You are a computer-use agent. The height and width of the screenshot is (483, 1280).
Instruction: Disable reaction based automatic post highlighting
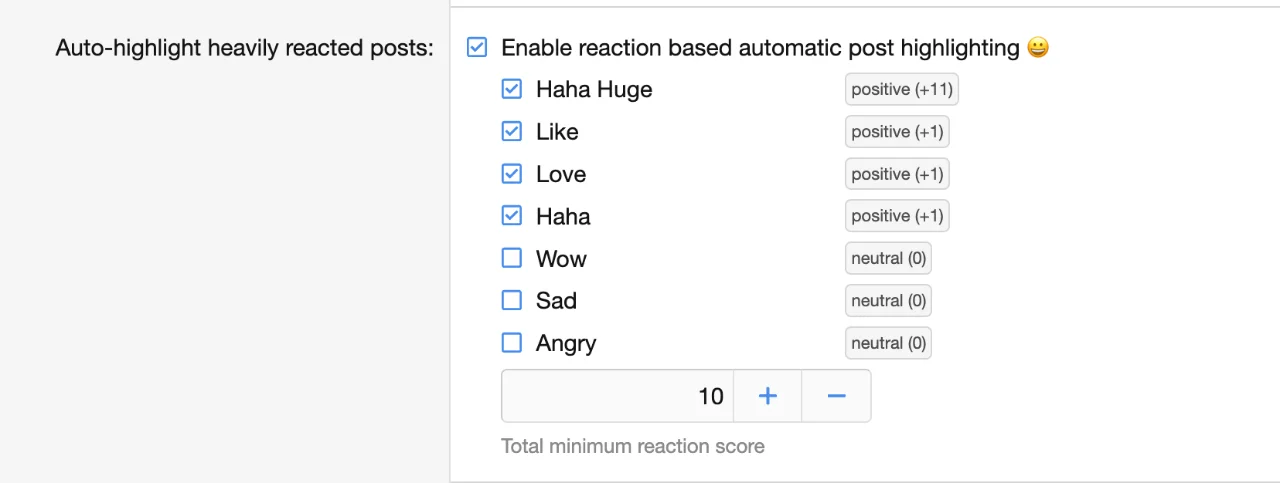[477, 47]
